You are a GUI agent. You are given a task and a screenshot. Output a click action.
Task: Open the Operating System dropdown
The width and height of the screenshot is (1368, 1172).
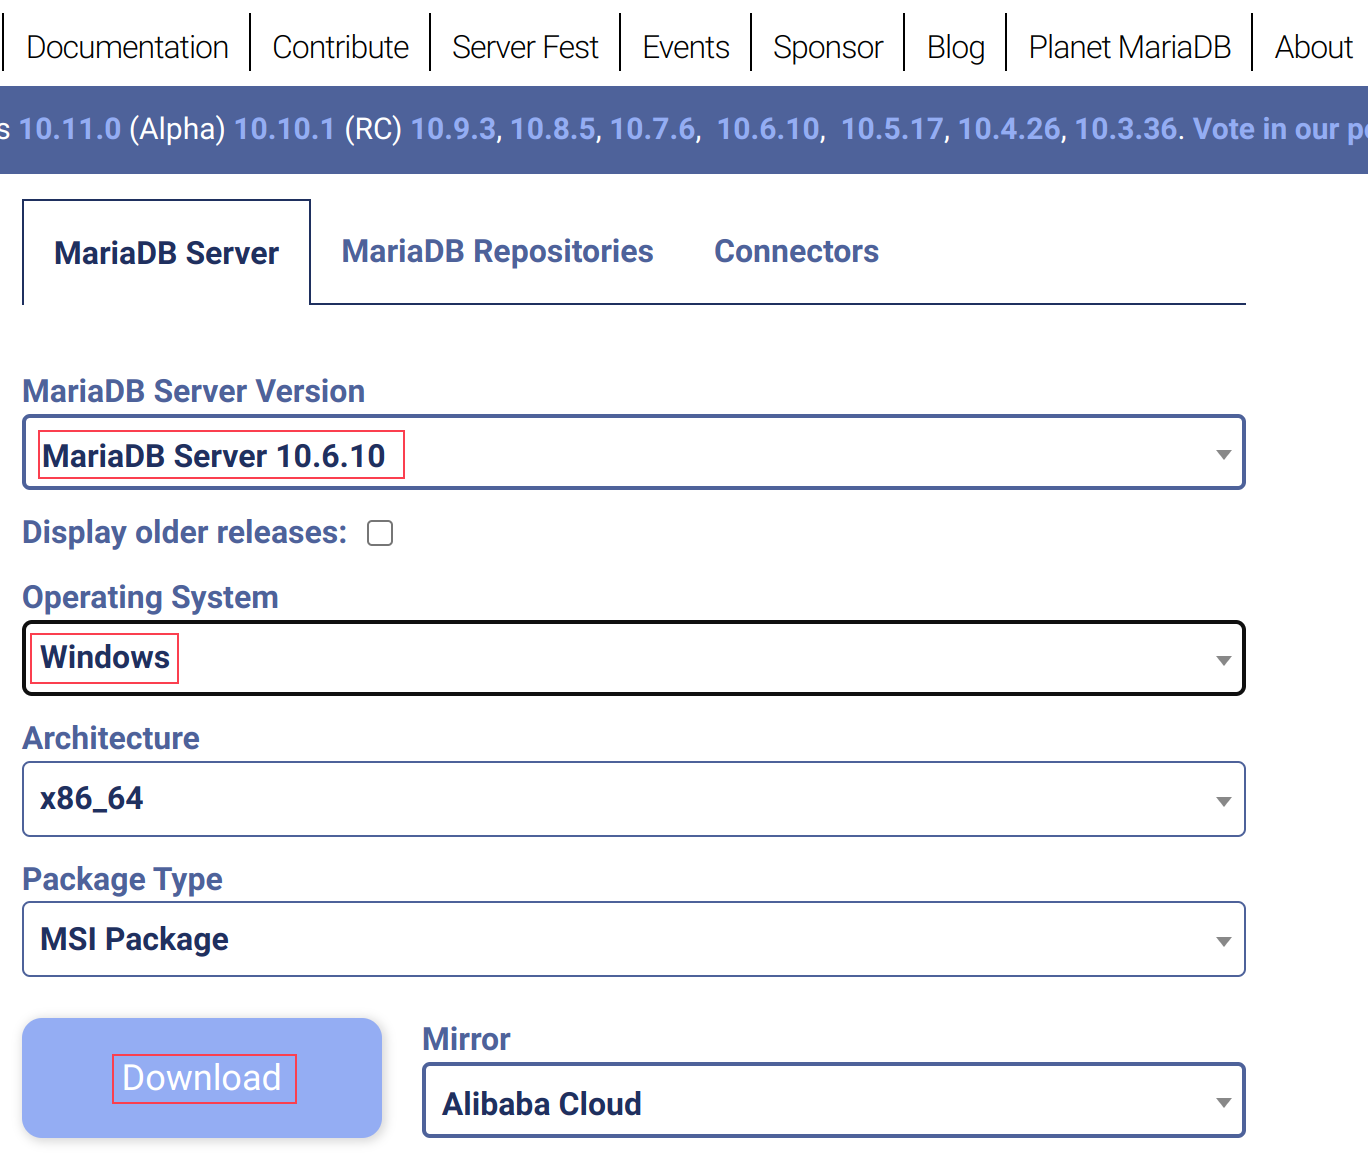click(x=634, y=658)
